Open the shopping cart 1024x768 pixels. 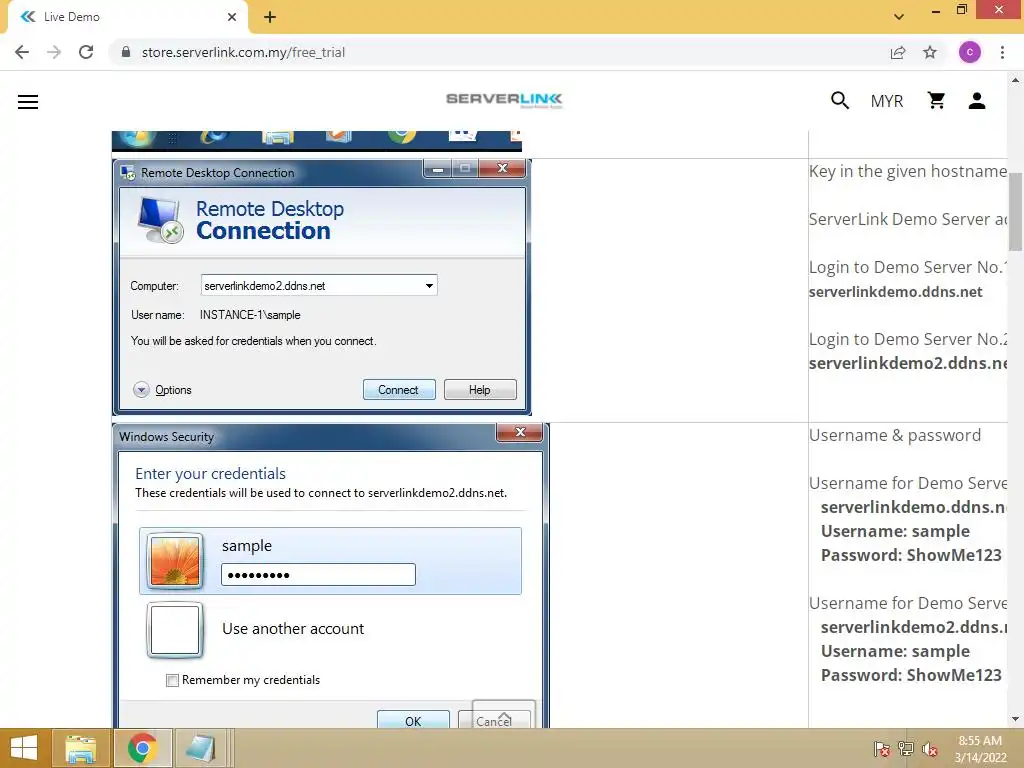coord(936,101)
